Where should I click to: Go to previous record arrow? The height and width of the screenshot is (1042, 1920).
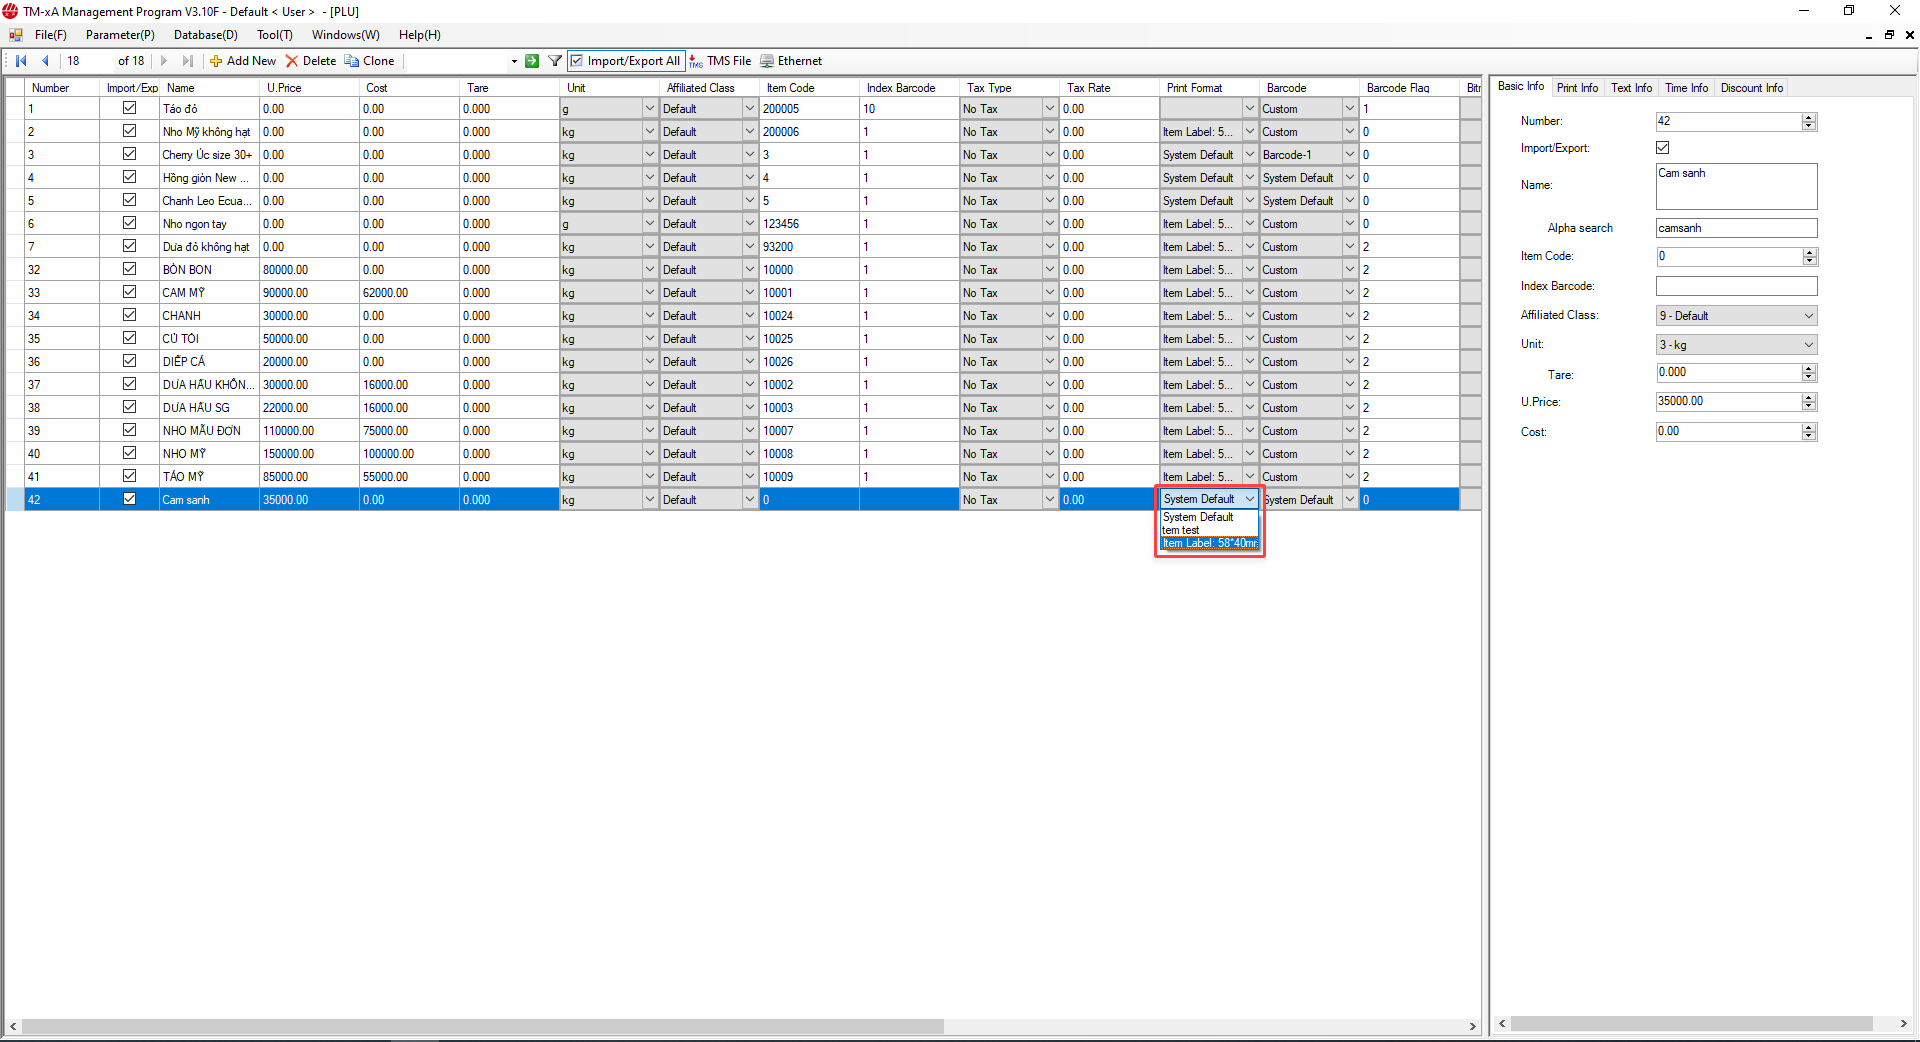coord(45,61)
